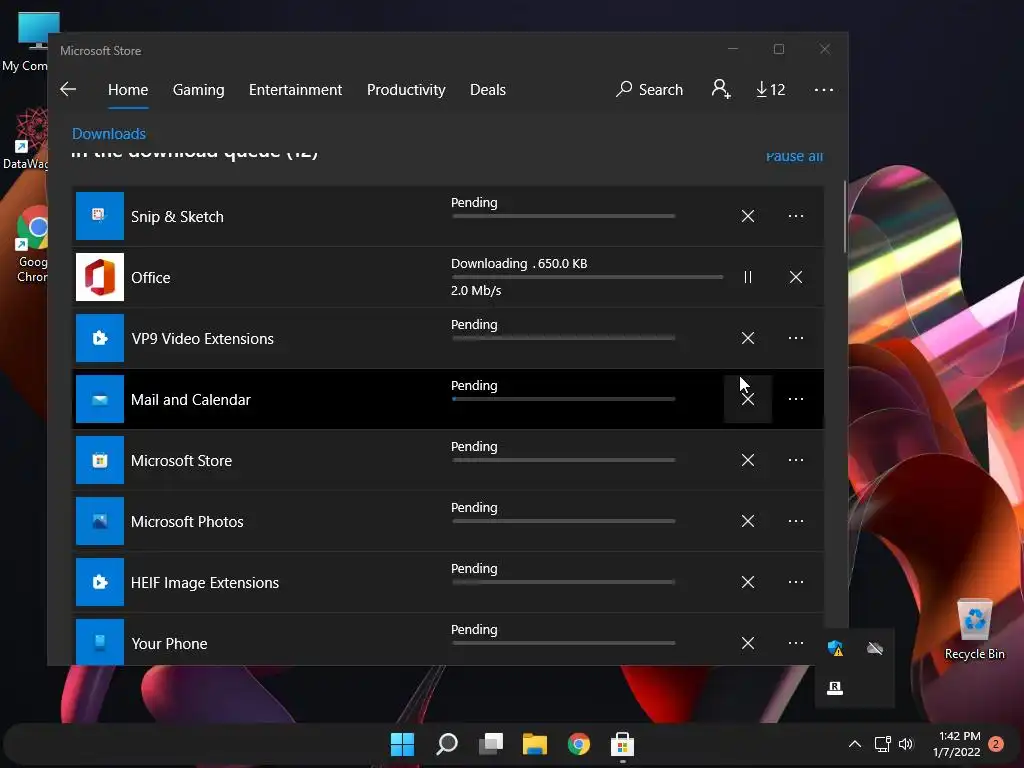Go back with the arrow button

pos(68,89)
